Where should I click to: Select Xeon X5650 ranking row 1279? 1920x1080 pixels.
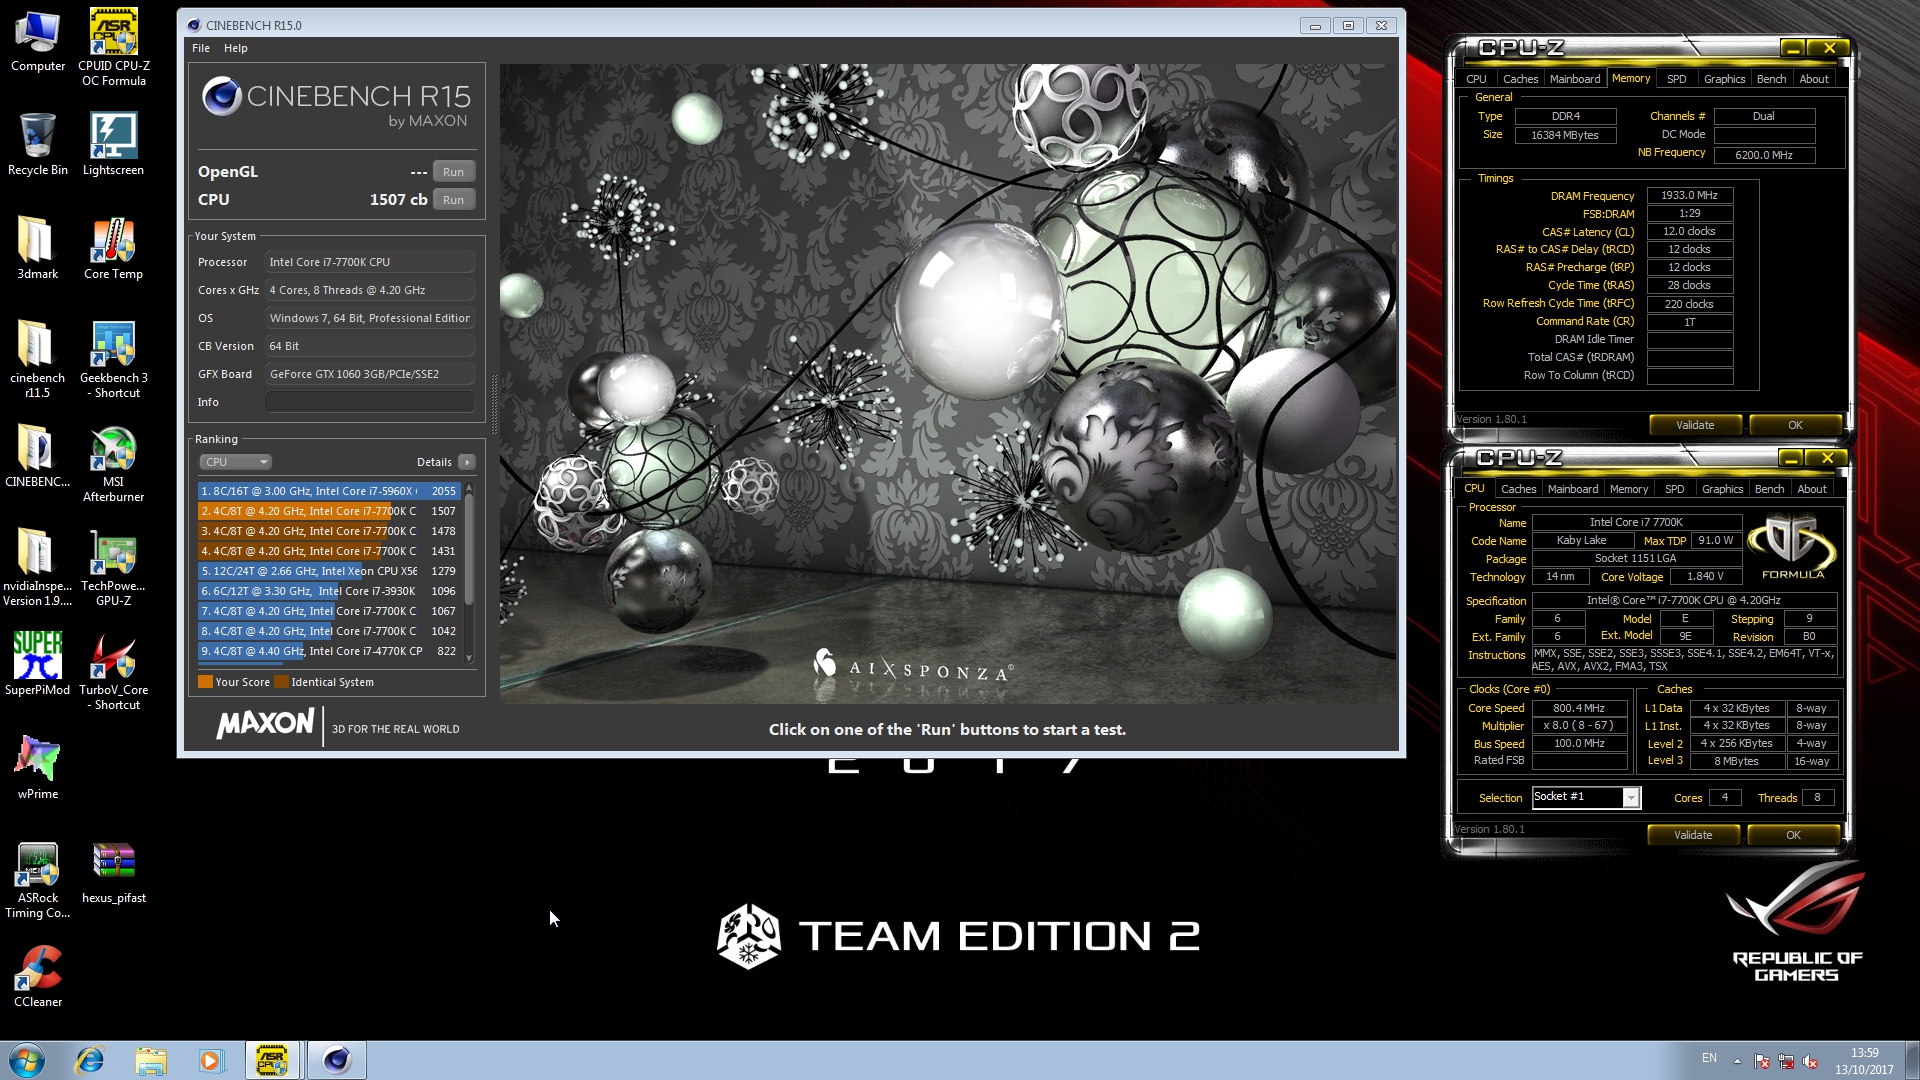pos(328,571)
